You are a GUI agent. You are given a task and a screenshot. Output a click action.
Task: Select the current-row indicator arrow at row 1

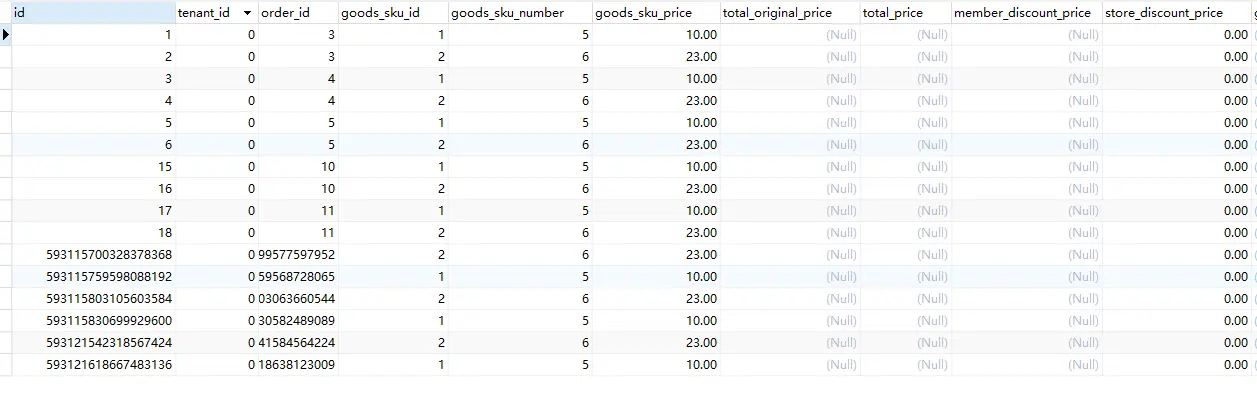6,34
